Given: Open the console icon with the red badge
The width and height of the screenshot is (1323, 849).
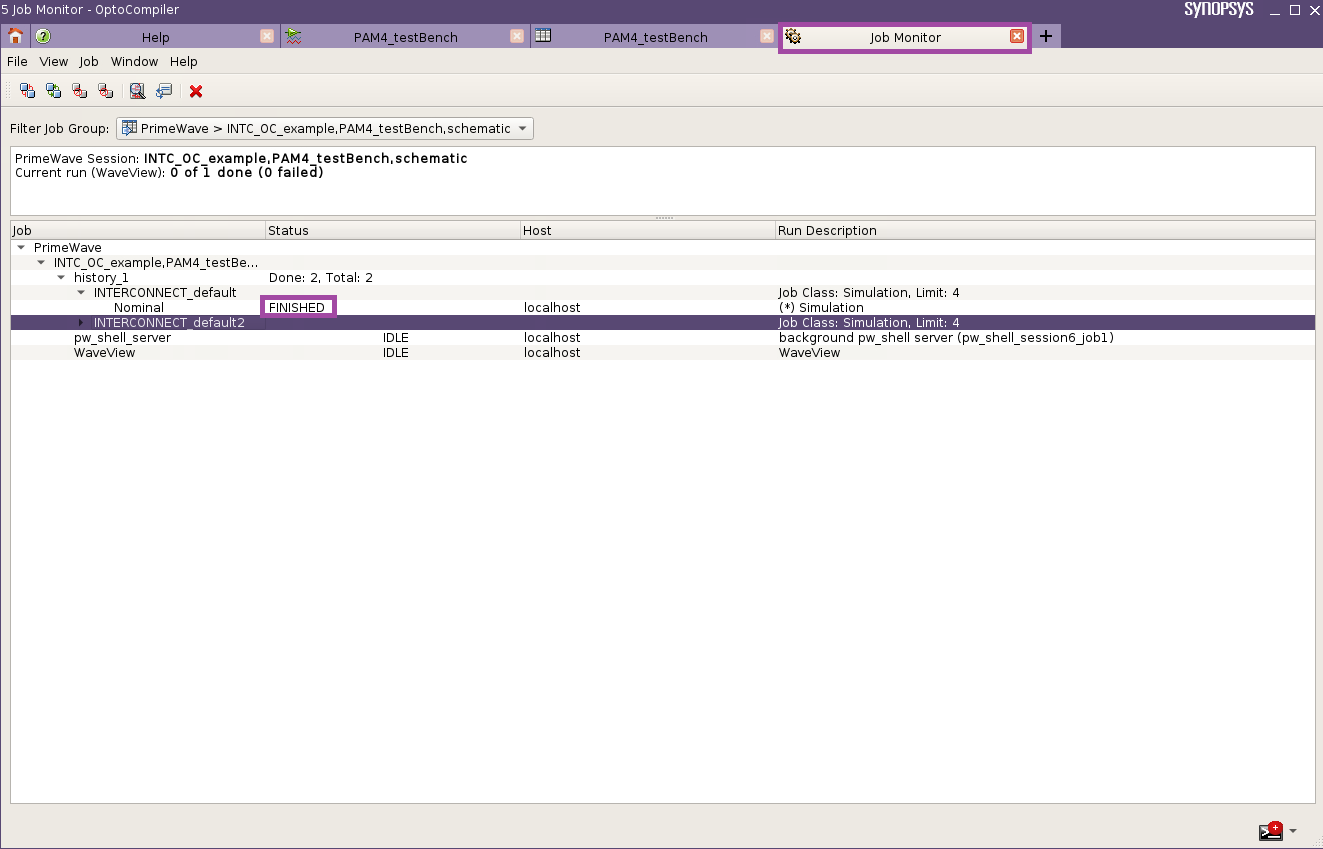Looking at the screenshot, I should pyautogui.click(x=1270, y=831).
